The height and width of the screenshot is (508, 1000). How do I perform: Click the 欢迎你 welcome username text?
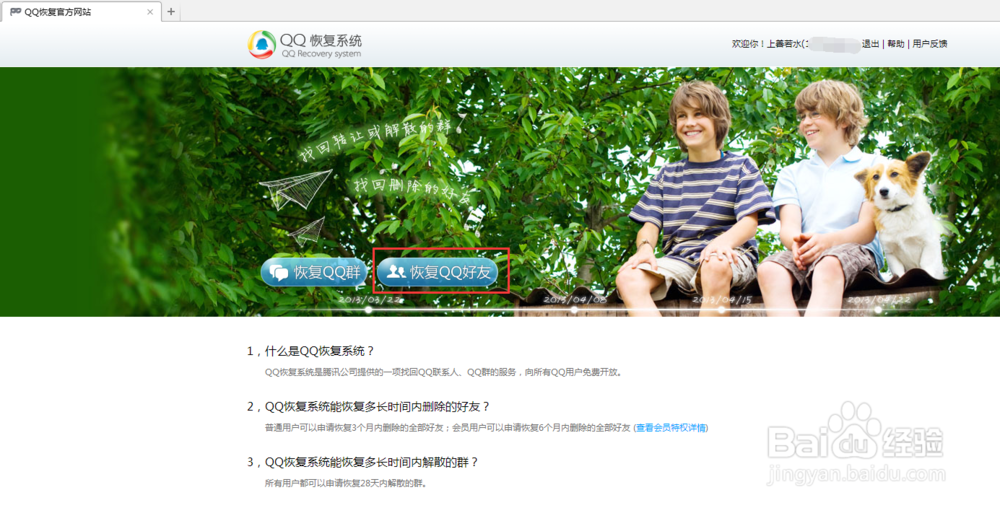(770, 44)
